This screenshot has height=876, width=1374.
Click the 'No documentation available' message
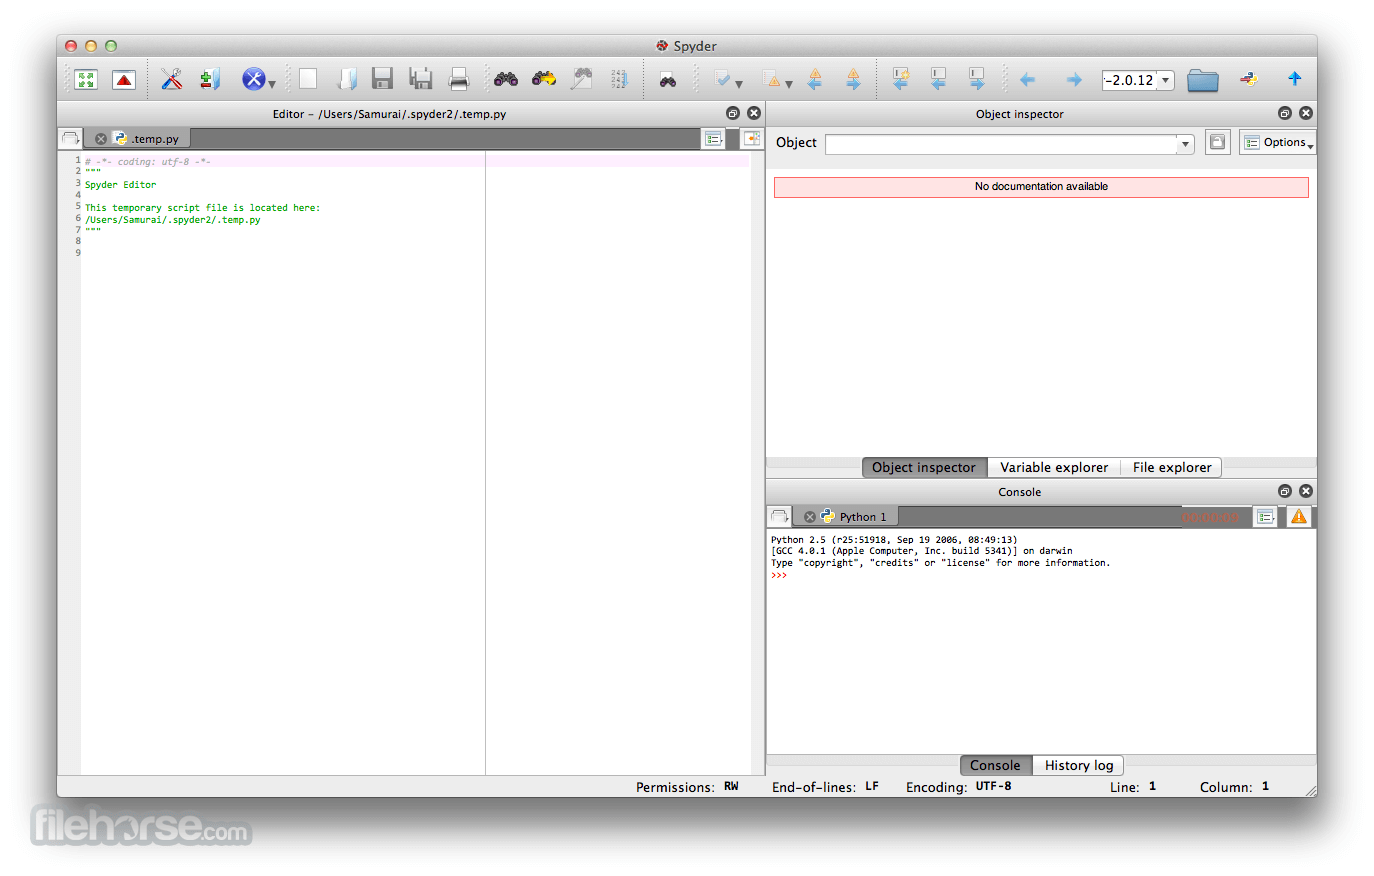point(1041,187)
